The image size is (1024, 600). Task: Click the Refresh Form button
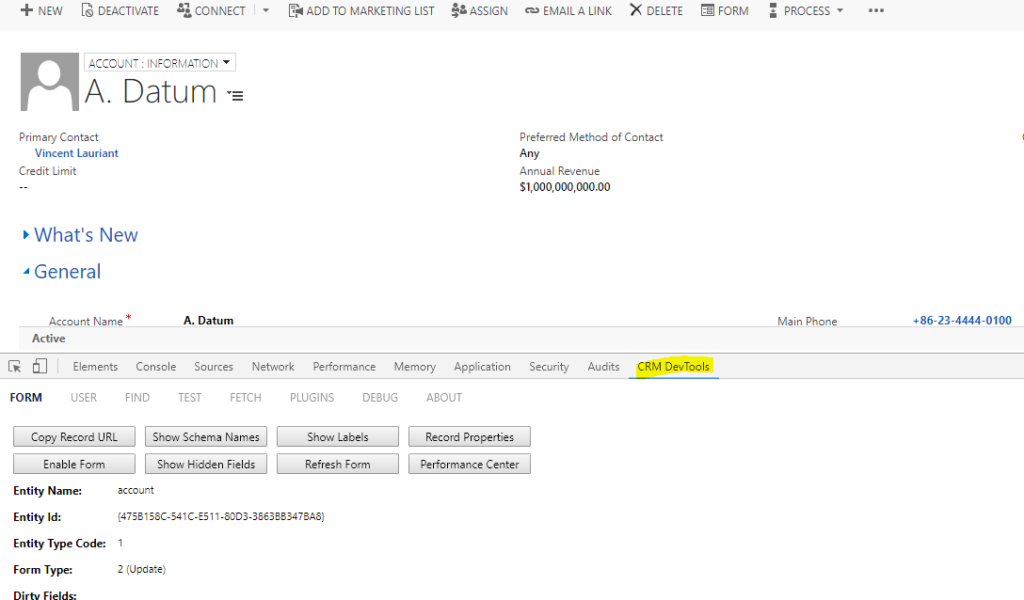338,464
